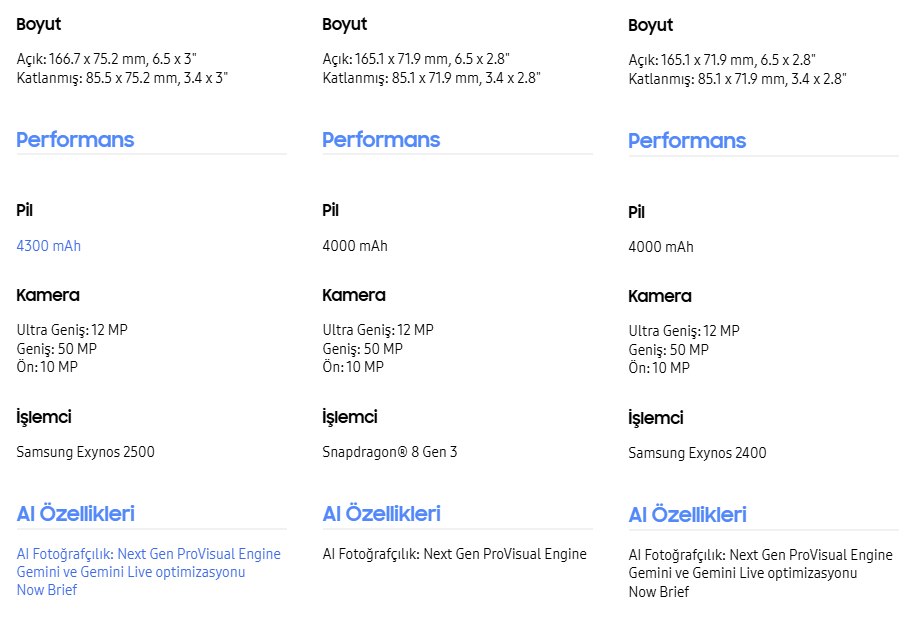The width and height of the screenshot is (908, 641).
Task: Click the third column's İşlemci heading
Action: 656,418
